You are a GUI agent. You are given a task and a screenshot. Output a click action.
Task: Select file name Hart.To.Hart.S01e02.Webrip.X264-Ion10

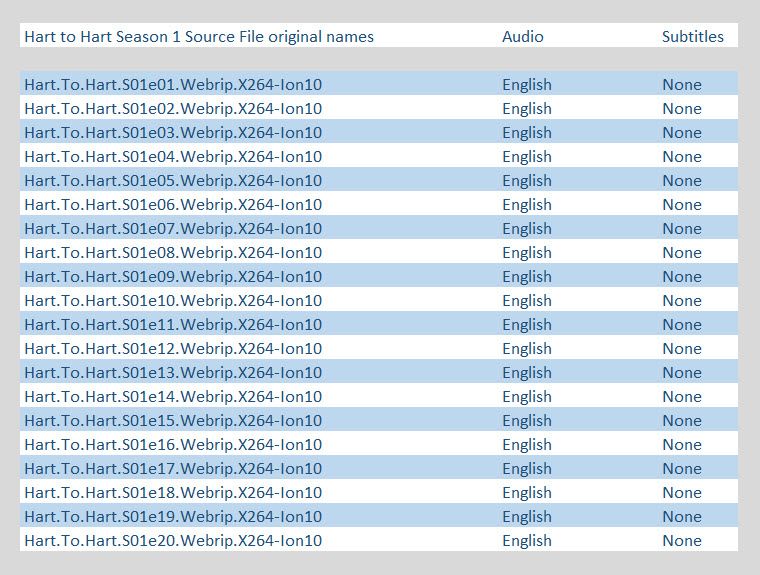point(173,109)
